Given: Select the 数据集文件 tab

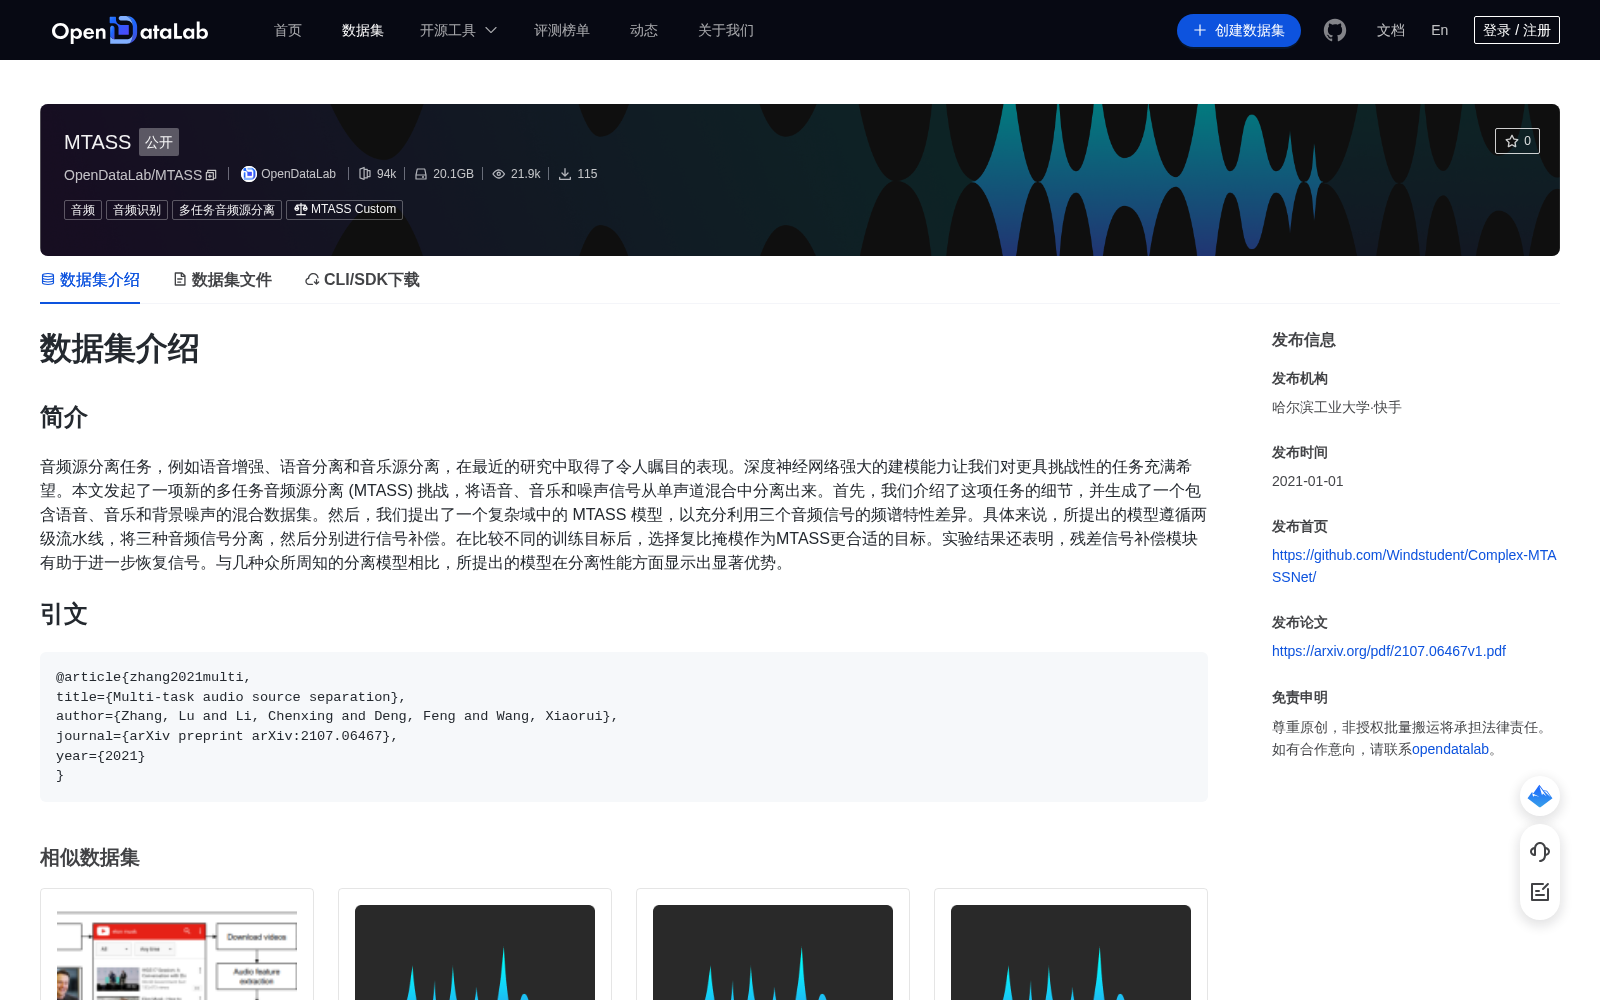Looking at the screenshot, I should coord(222,280).
